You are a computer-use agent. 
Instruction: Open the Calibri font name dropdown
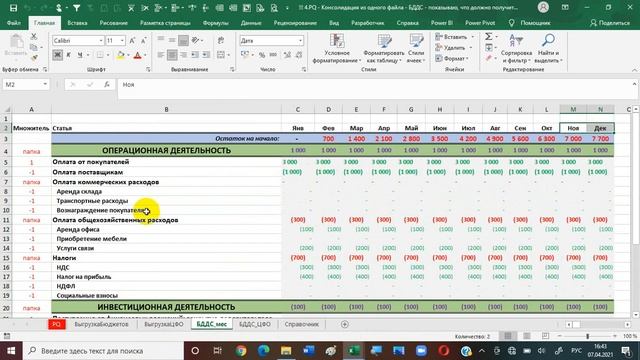pyautogui.click(x=101, y=40)
